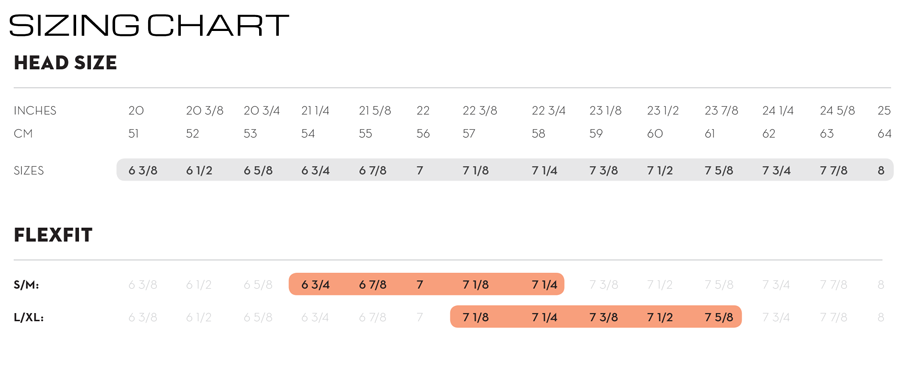The image size is (900, 380).
Task: Click the SIZING CHART title
Action: (x=149, y=25)
